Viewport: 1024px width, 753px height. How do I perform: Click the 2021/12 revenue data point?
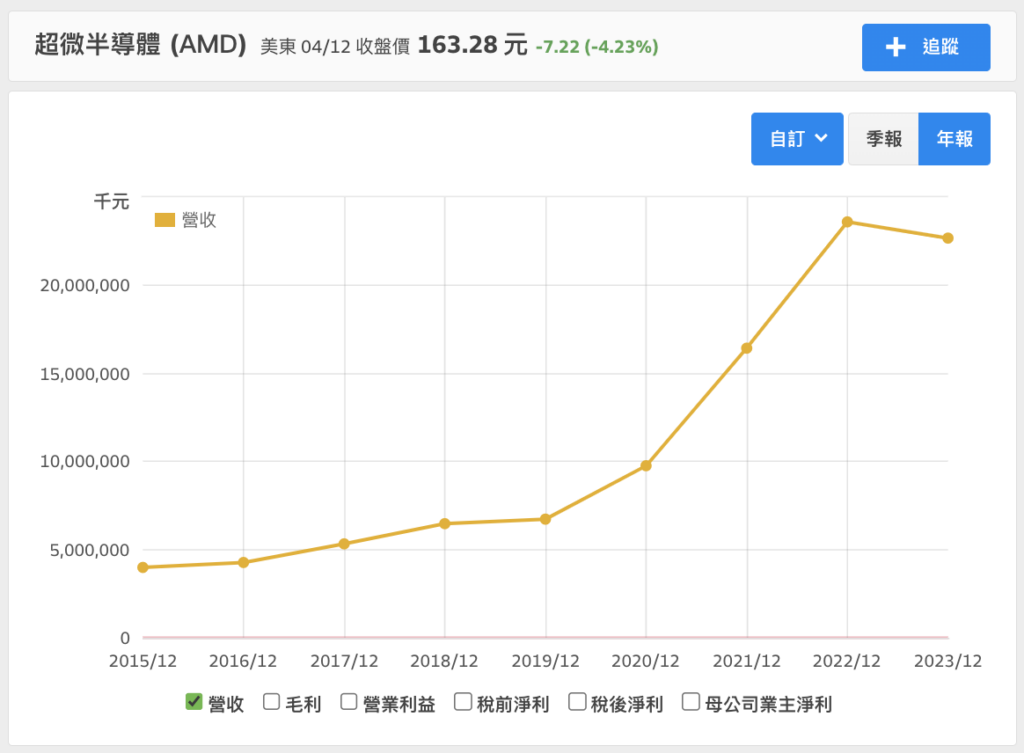[x=746, y=348]
